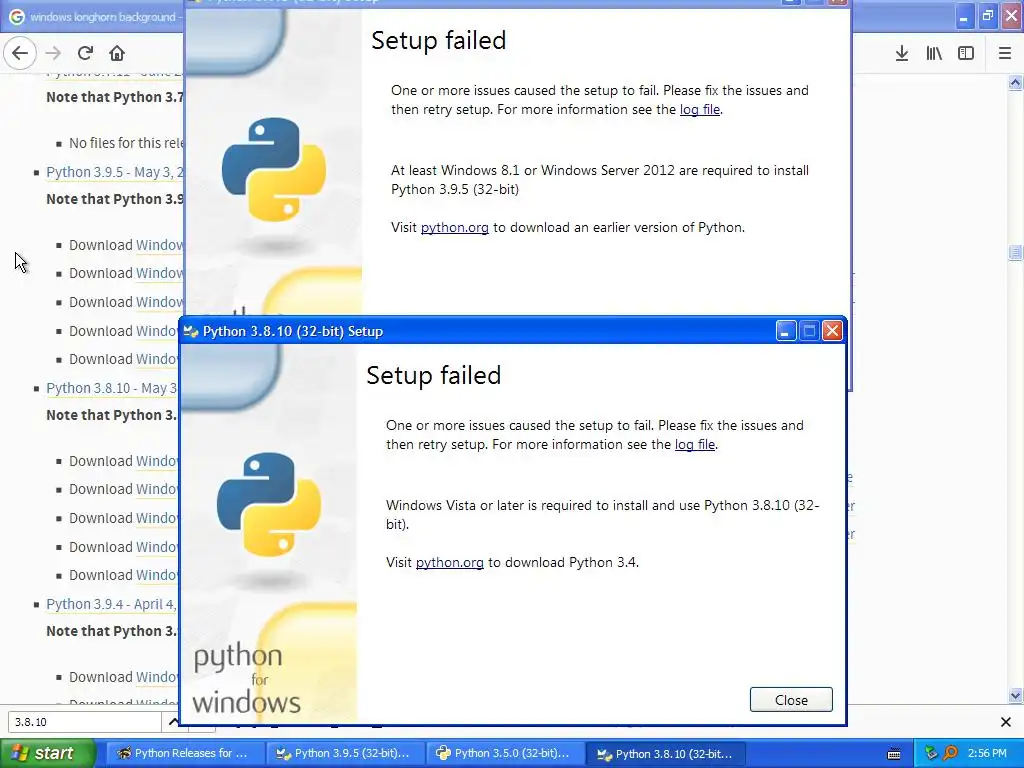This screenshot has height=768, width=1024.
Task: Click Google favicon on Firefox tab
Action: point(17,17)
